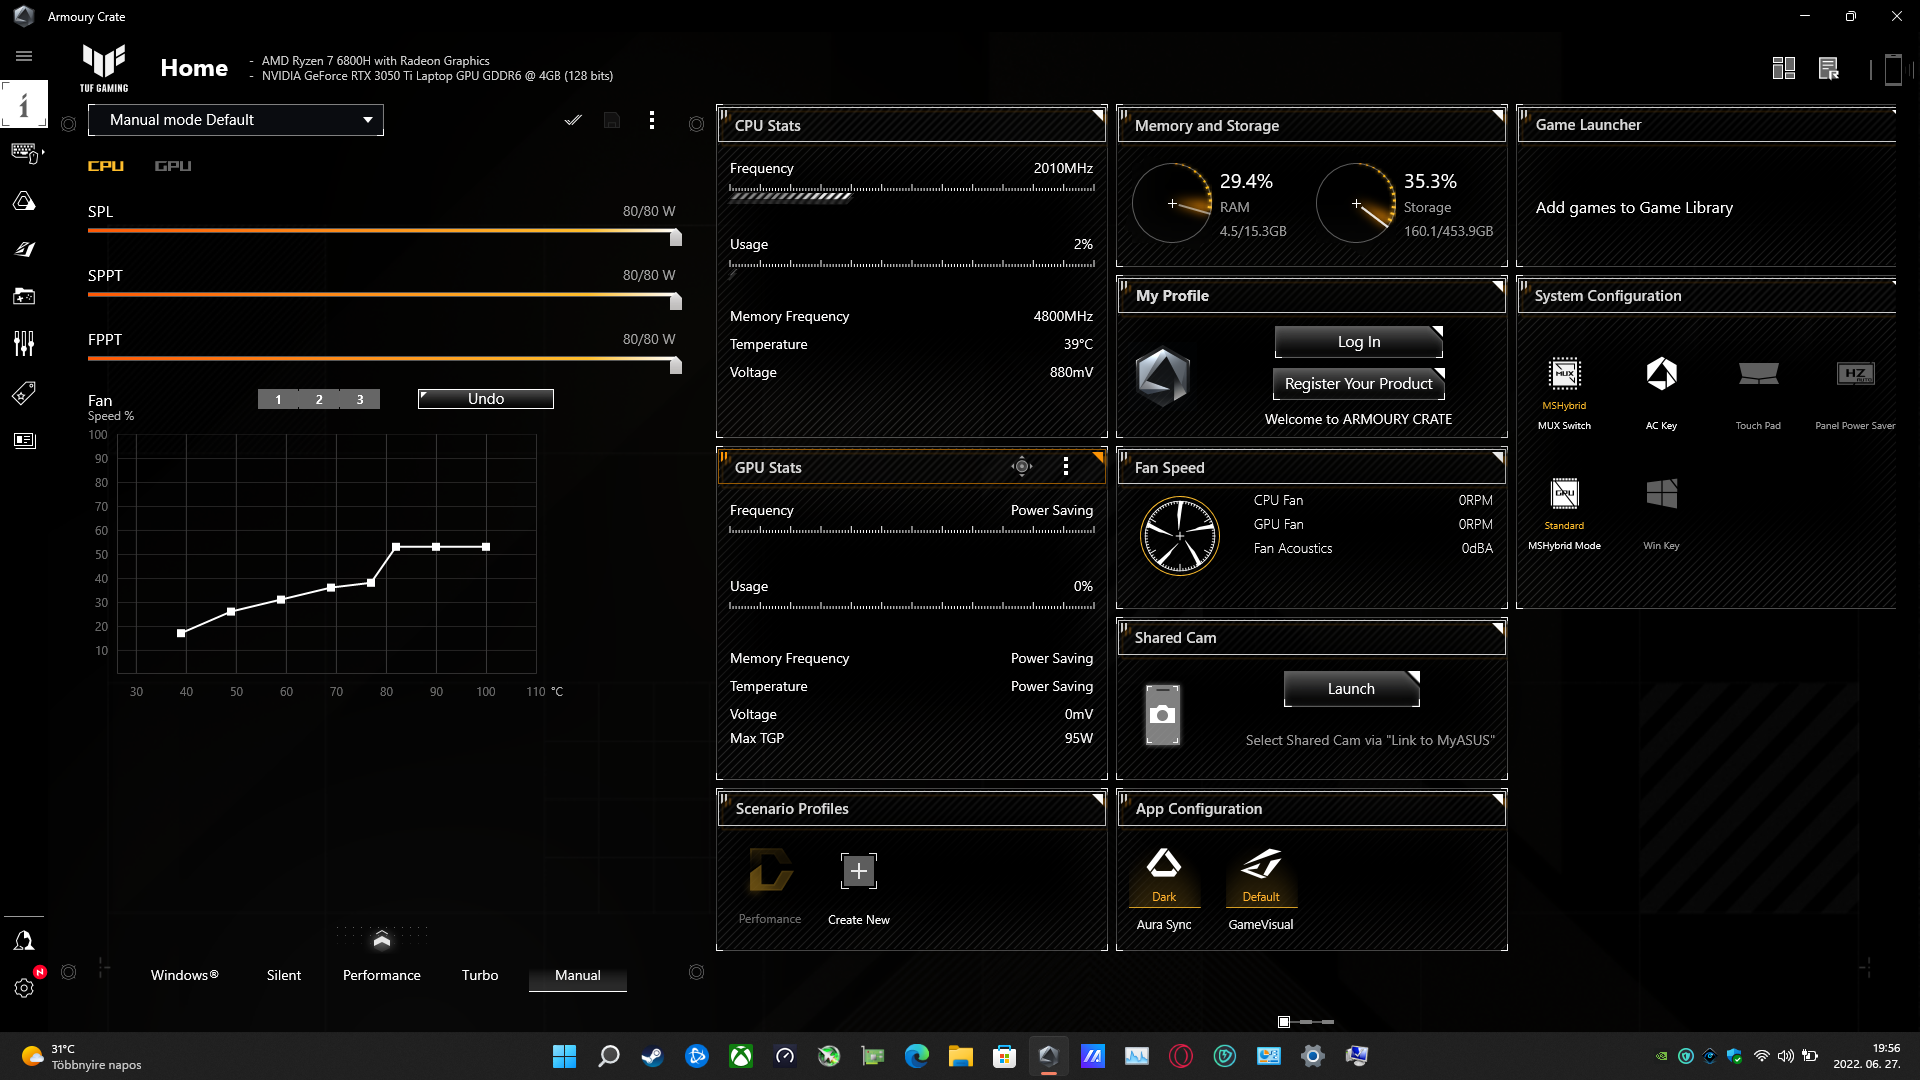Open Featured deals tag sidebar icon
Screen dimensions: 1920x1080
(x=24, y=393)
